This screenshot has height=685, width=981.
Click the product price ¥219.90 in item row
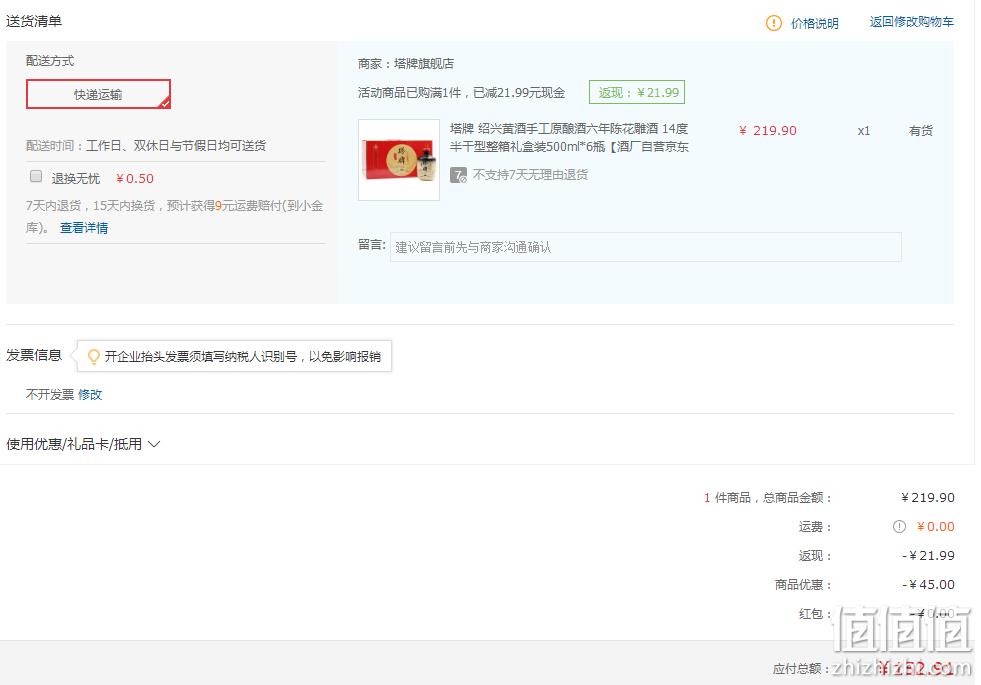(768, 131)
